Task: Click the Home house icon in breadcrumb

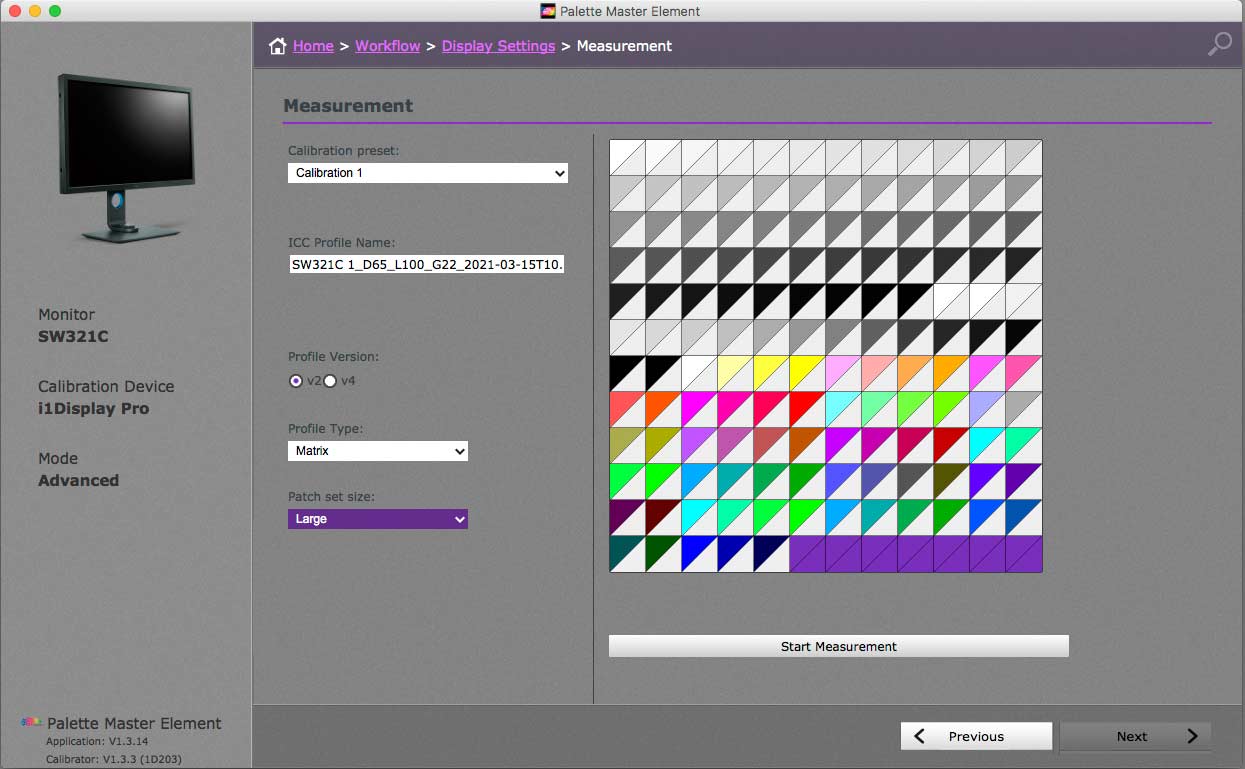Action: click(277, 46)
